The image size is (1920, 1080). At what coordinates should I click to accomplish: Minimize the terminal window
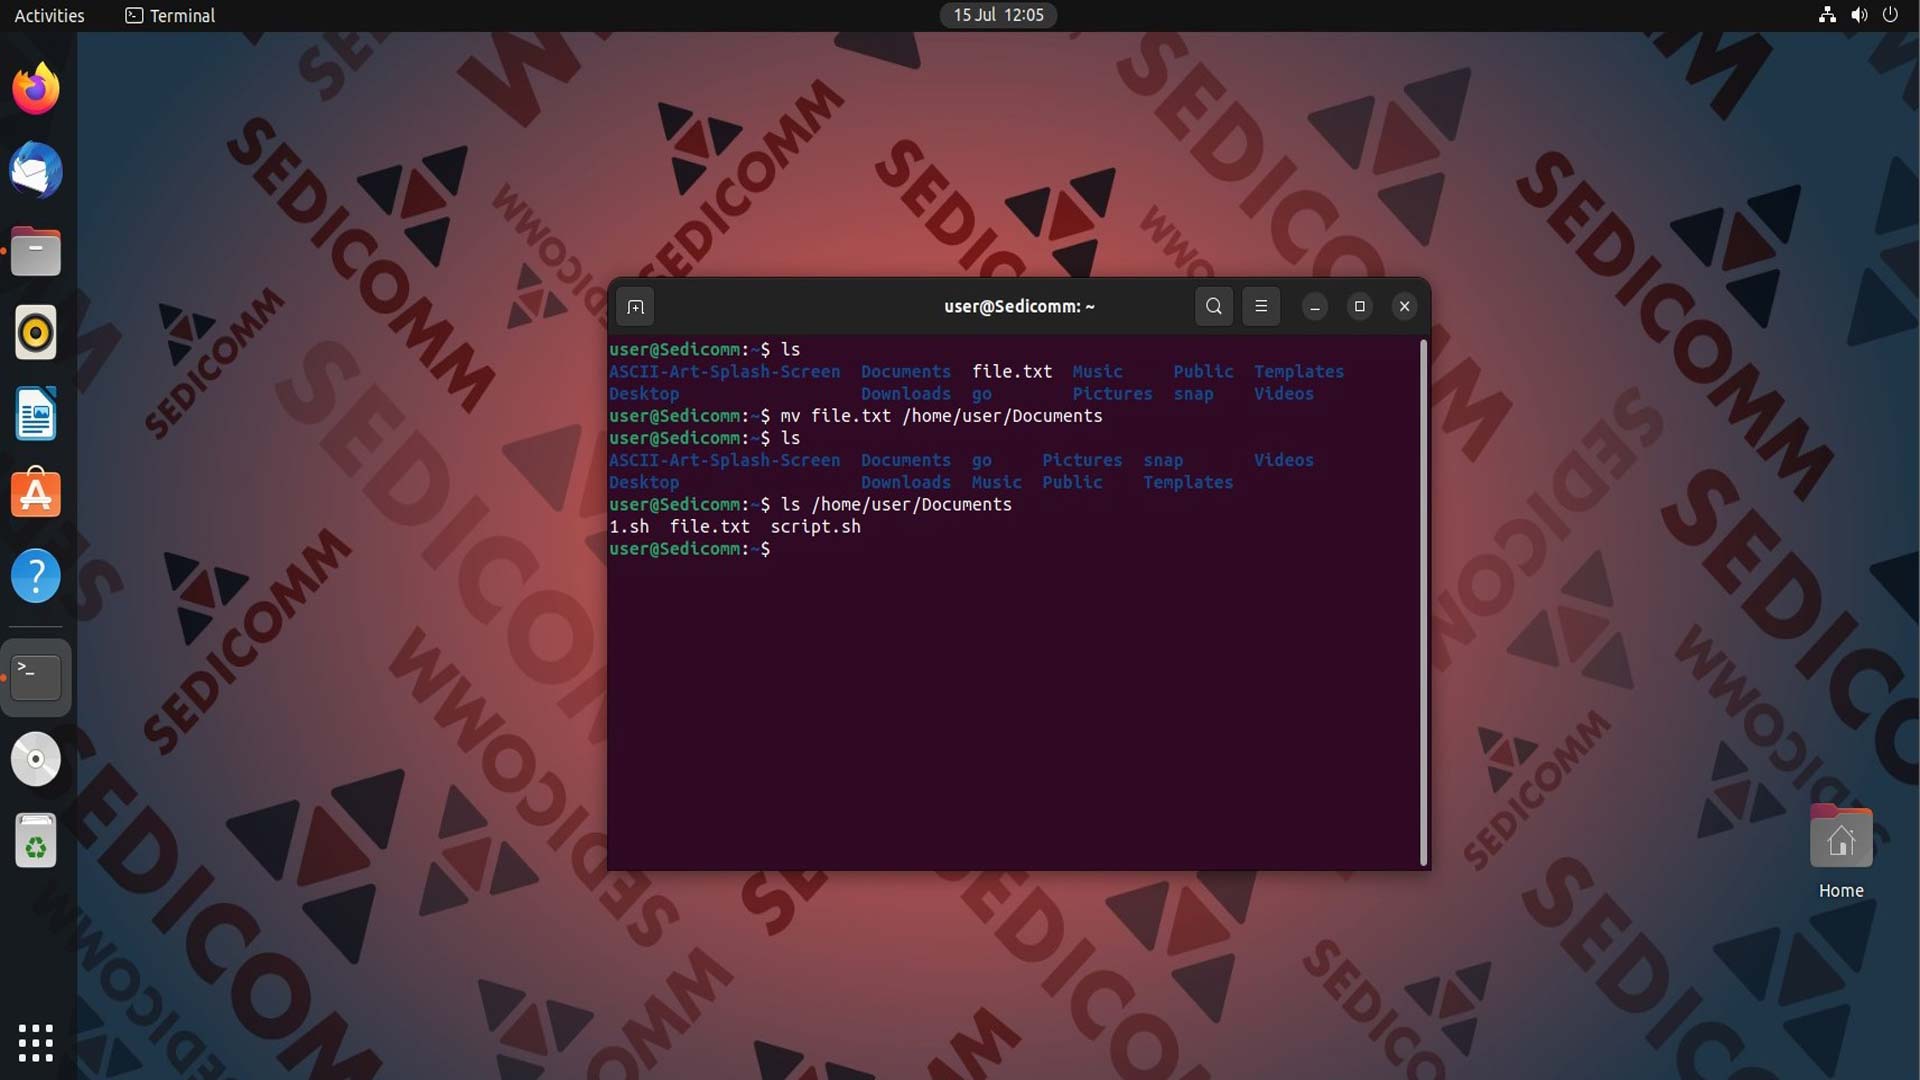(x=1315, y=307)
